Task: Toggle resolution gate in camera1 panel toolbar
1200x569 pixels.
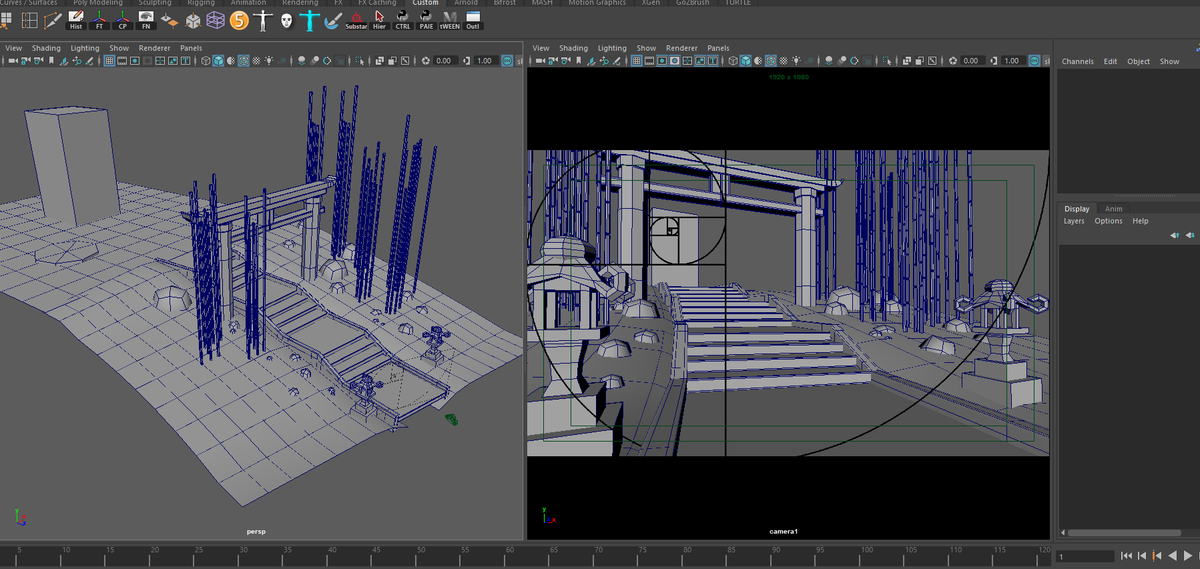Action: [662, 61]
